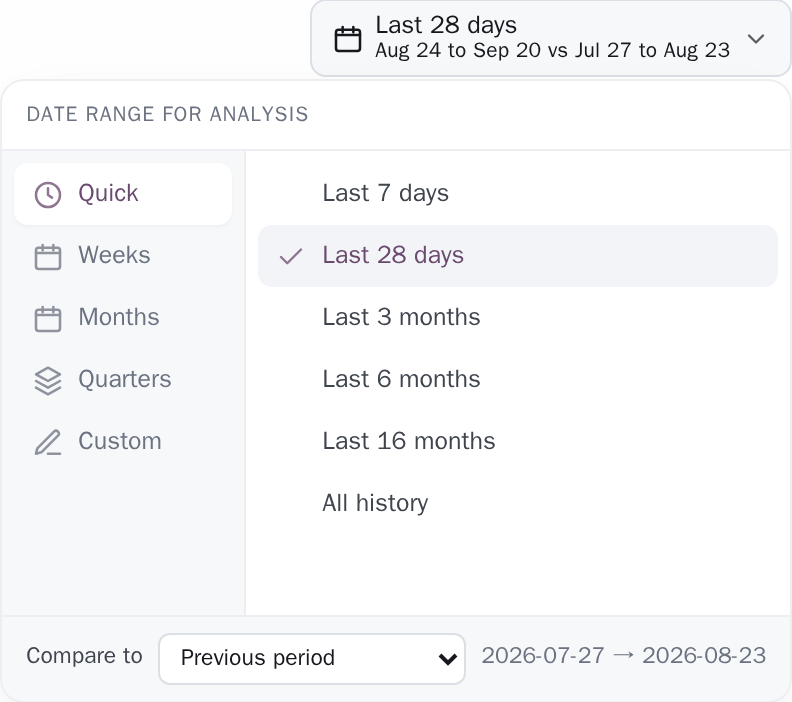The width and height of the screenshot is (792, 702).
Task: Click the DATE RANGE FOR ANALYSIS heading
Action: click(167, 114)
